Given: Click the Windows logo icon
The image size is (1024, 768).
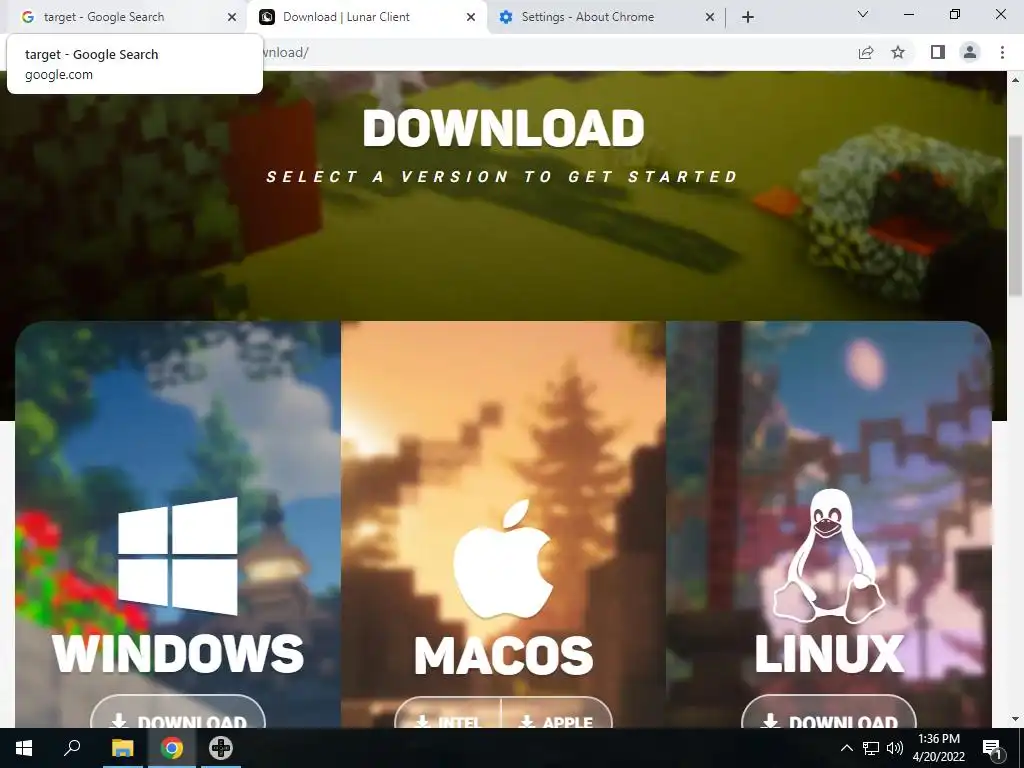Looking at the screenshot, I should (x=178, y=556).
